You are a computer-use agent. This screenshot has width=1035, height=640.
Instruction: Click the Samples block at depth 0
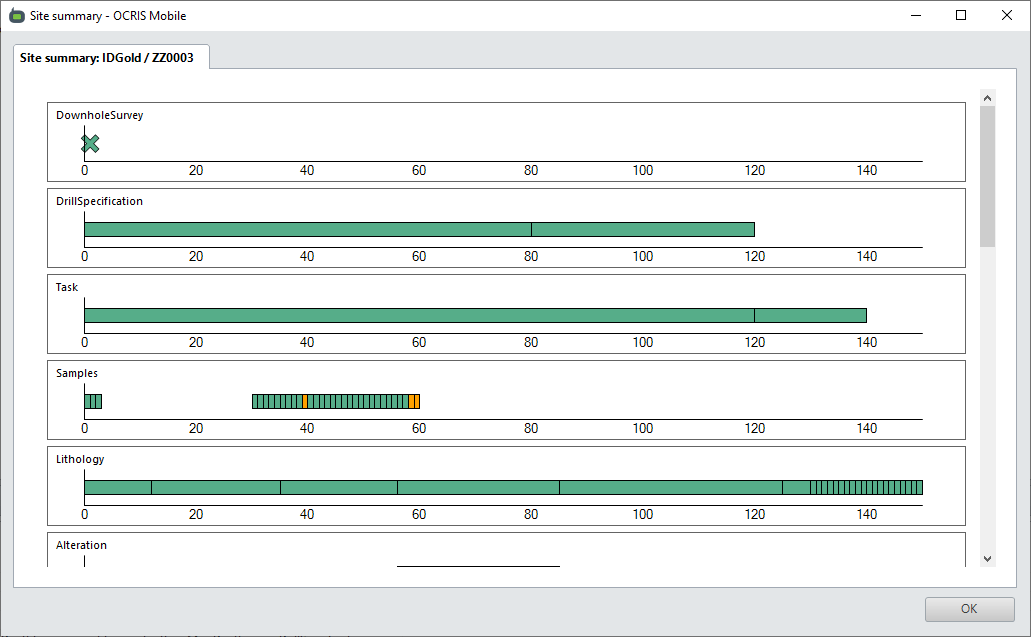pos(87,401)
